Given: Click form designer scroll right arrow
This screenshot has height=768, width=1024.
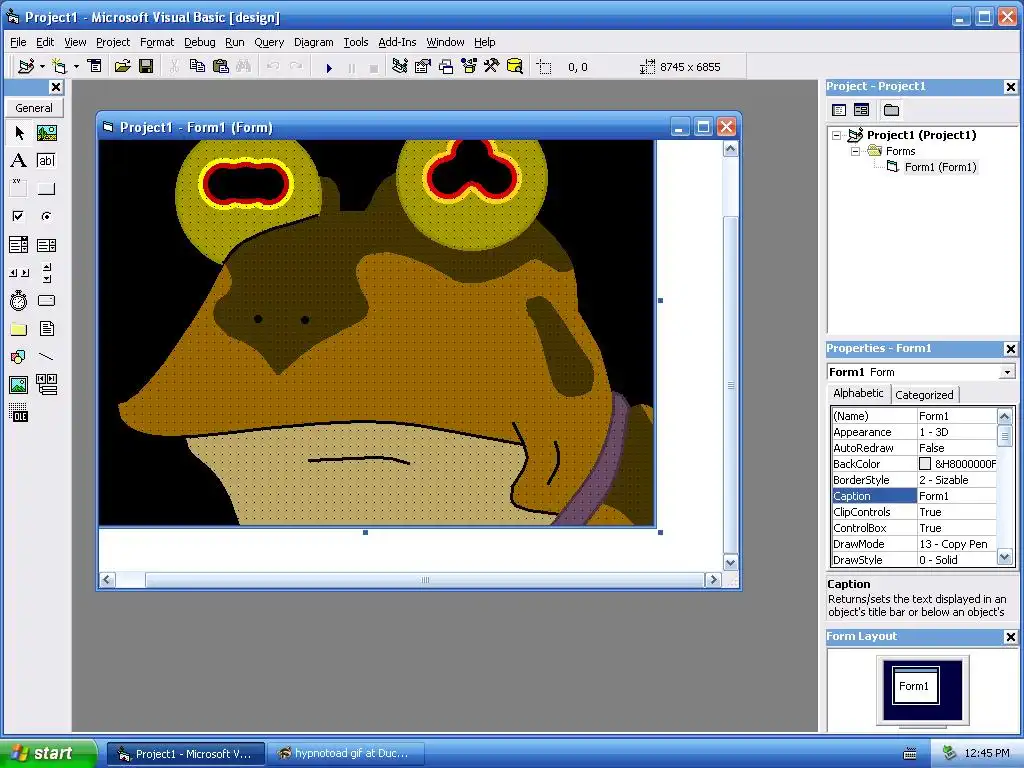Looking at the screenshot, I should [x=713, y=580].
